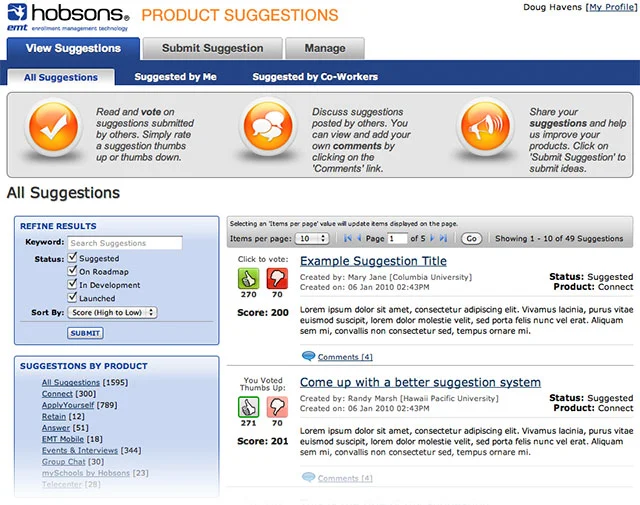Click the orange speech bubbles discuss icon

268,126
